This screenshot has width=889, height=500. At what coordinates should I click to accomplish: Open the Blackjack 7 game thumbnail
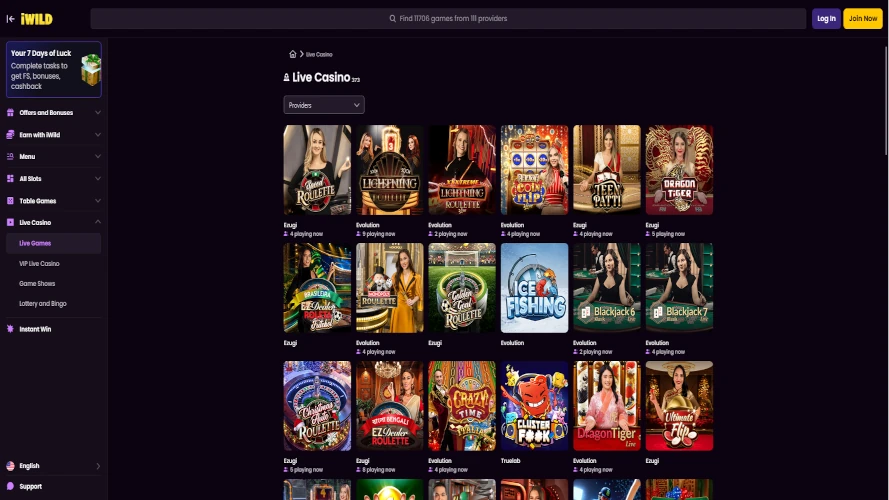point(679,288)
